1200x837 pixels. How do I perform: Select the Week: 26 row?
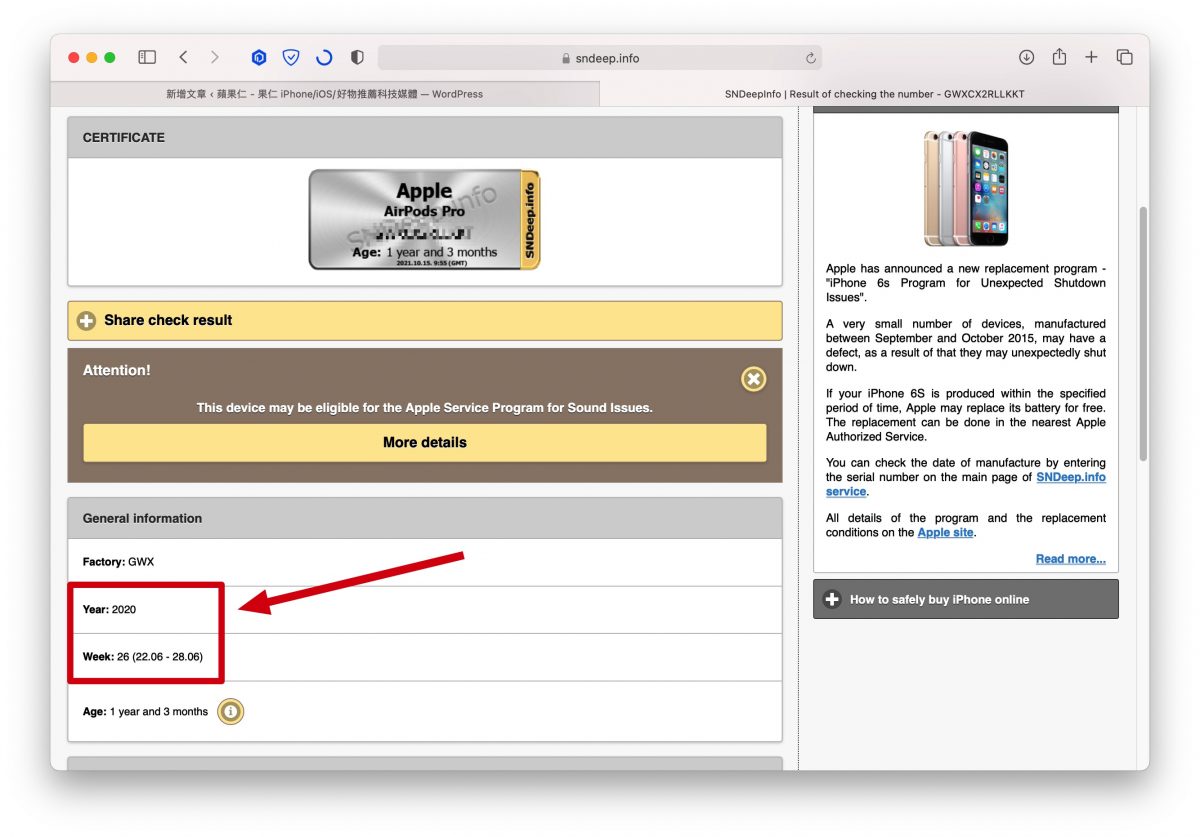coord(425,657)
